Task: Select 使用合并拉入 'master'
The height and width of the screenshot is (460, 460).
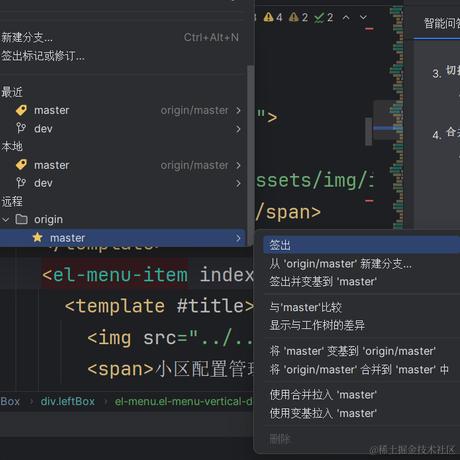Action: click(362, 395)
